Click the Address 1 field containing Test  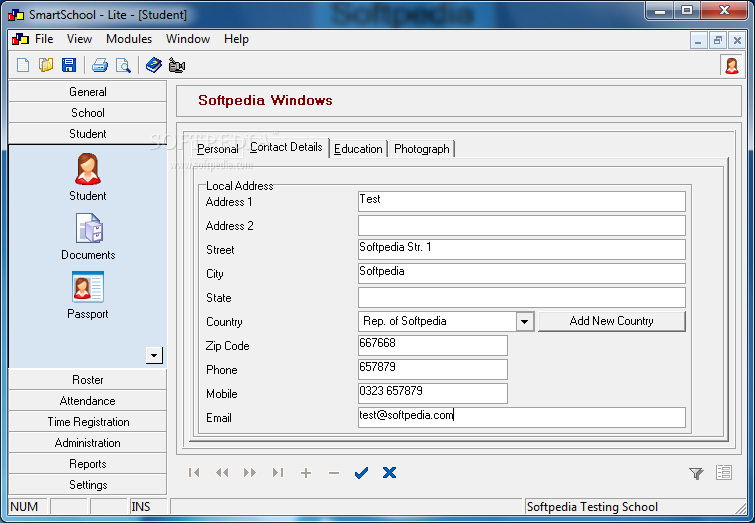(521, 201)
